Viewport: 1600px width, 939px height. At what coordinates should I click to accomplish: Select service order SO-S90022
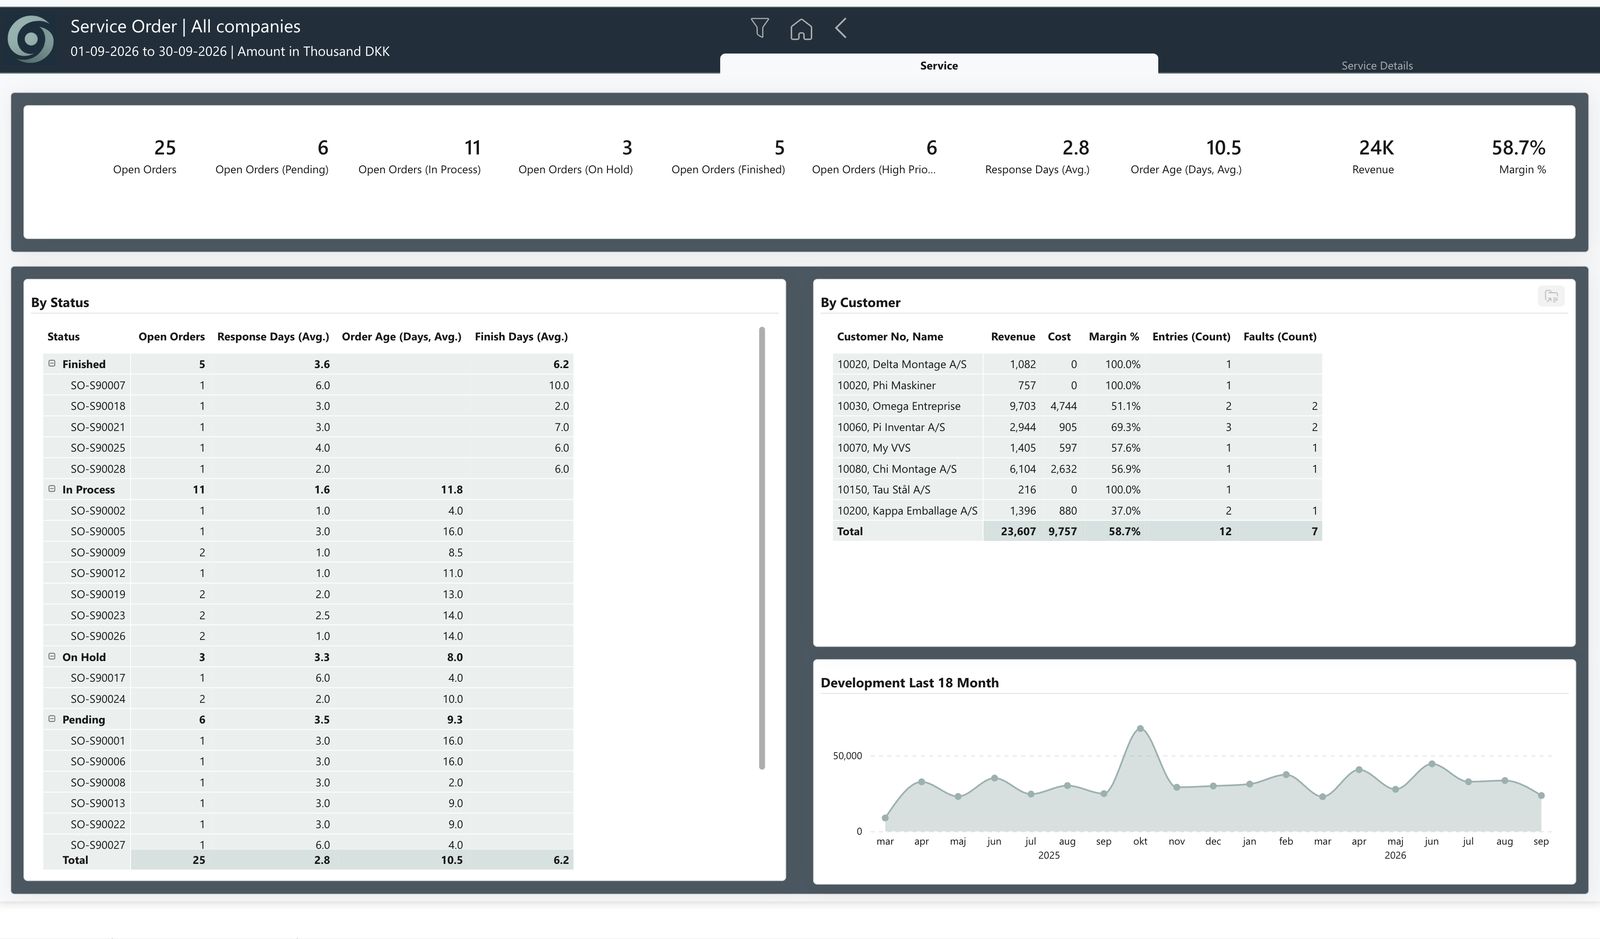coord(98,824)
